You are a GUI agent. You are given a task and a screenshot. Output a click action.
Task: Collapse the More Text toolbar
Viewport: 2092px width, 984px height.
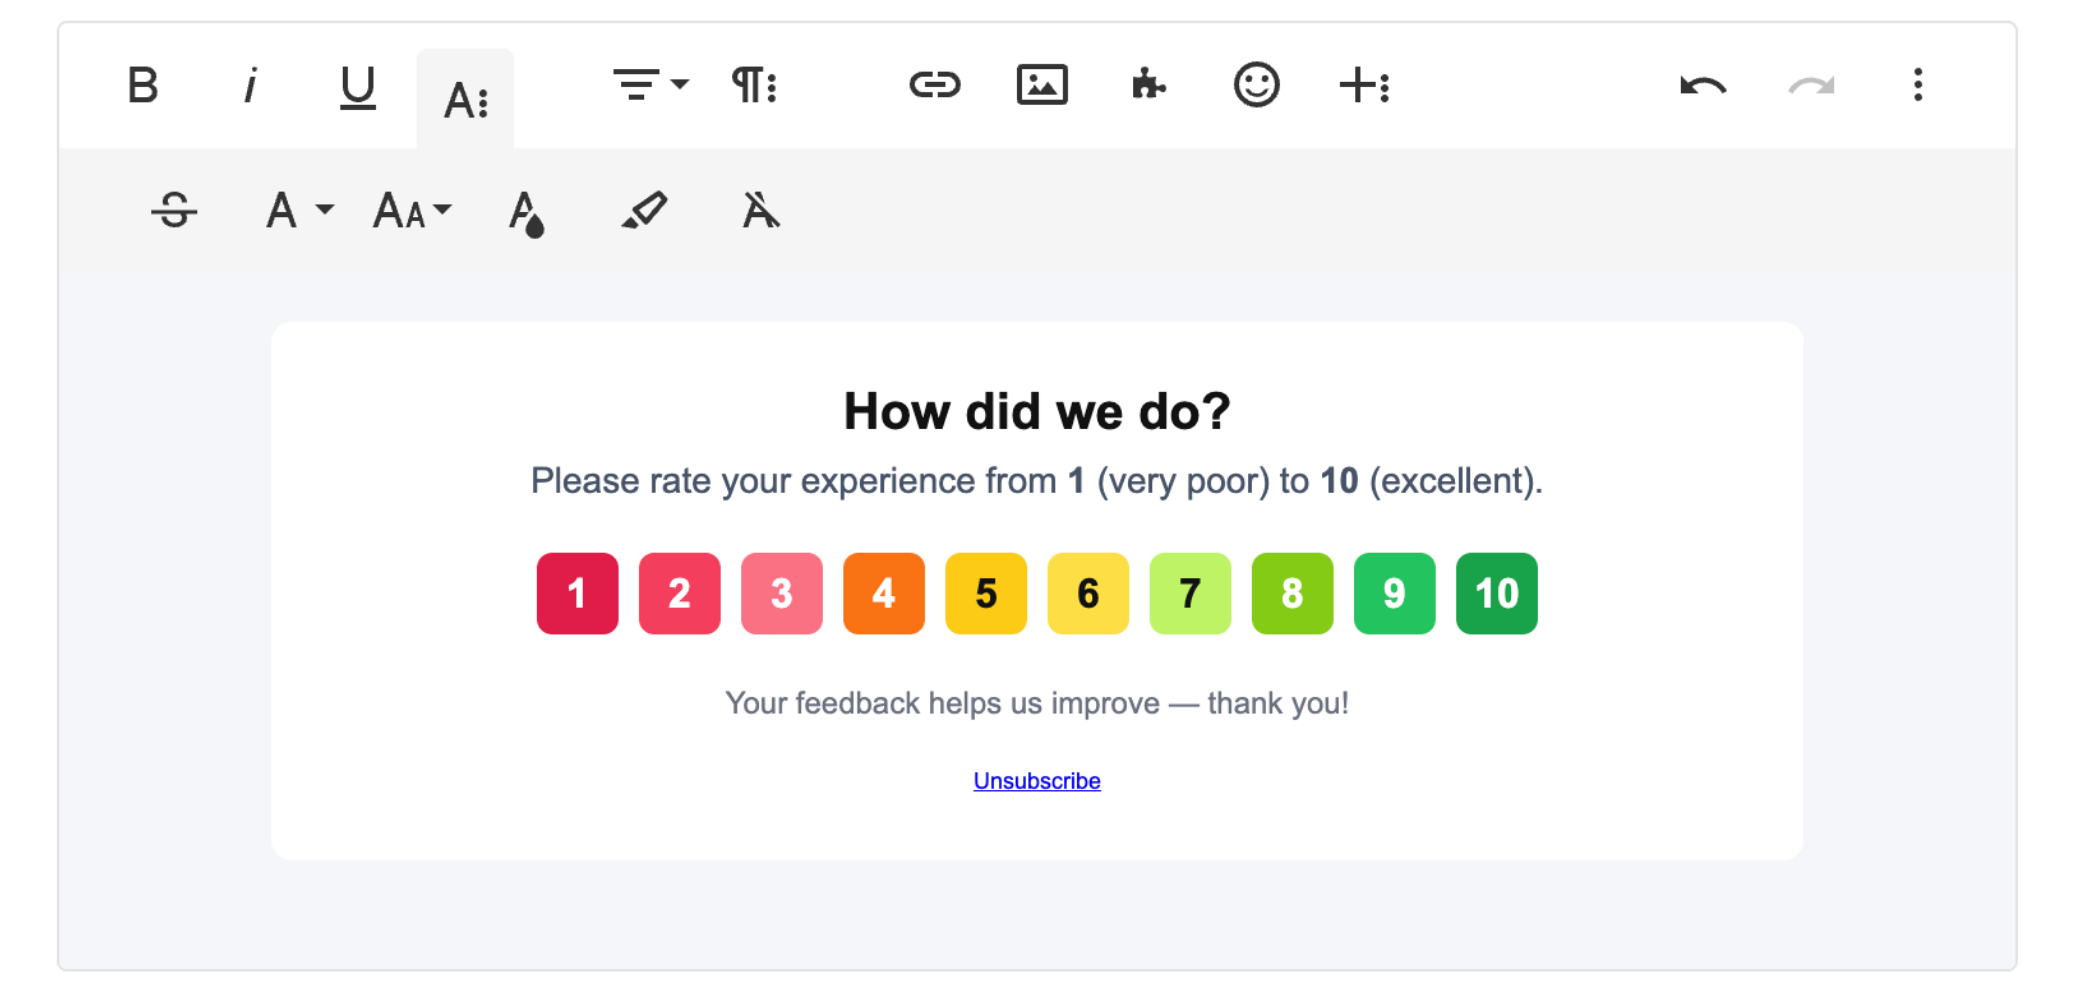coord(465,99)
